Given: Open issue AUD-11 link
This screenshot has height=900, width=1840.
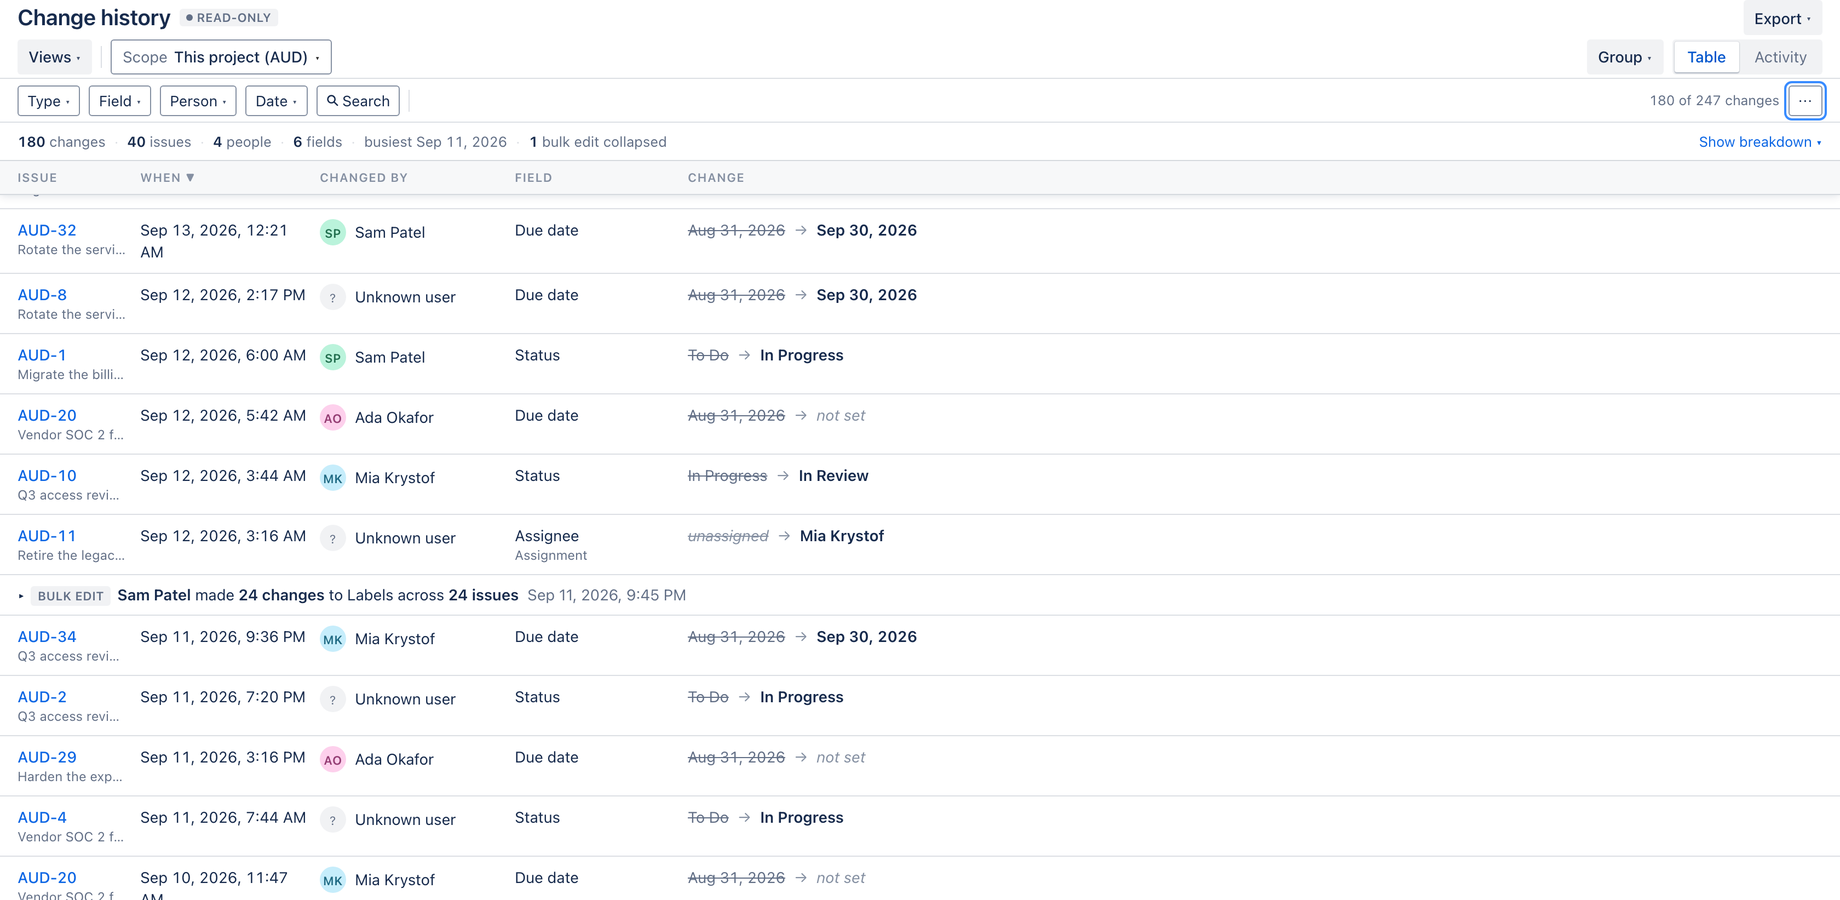Looking at the screenshot, I should pyautogui.click(x=47, y=536).
